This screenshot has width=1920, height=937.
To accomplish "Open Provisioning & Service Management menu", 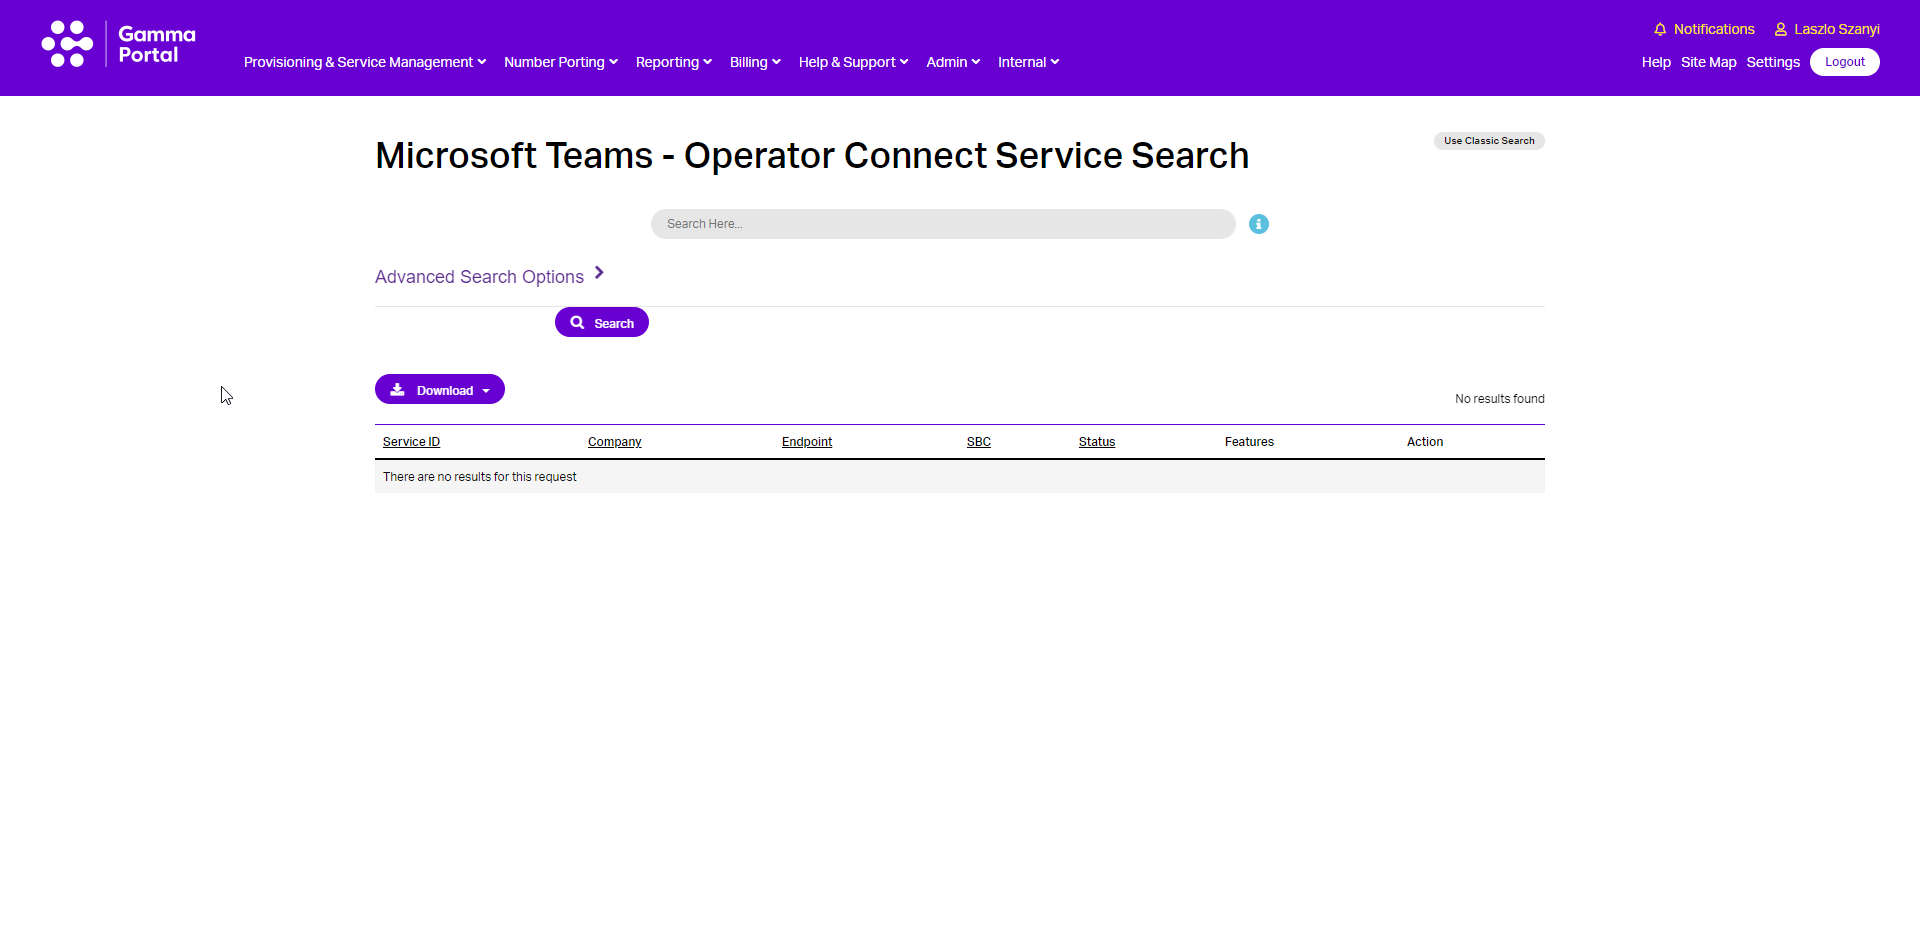I will (x=365, y=62).
